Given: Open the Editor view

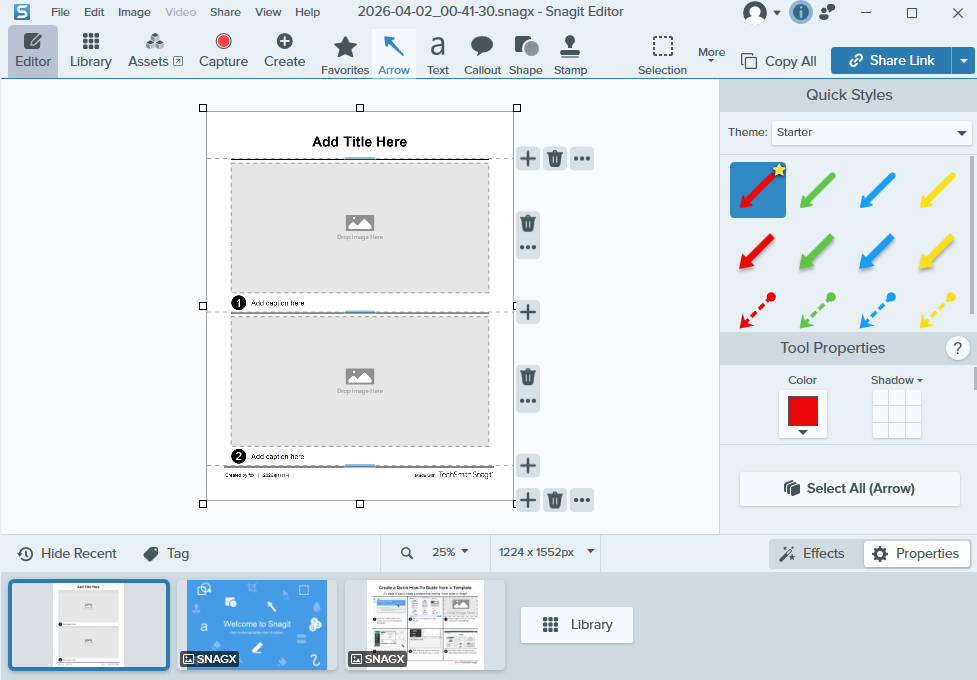Looking at the screenshot, I should pyautogui.click(x=33, y=52).
